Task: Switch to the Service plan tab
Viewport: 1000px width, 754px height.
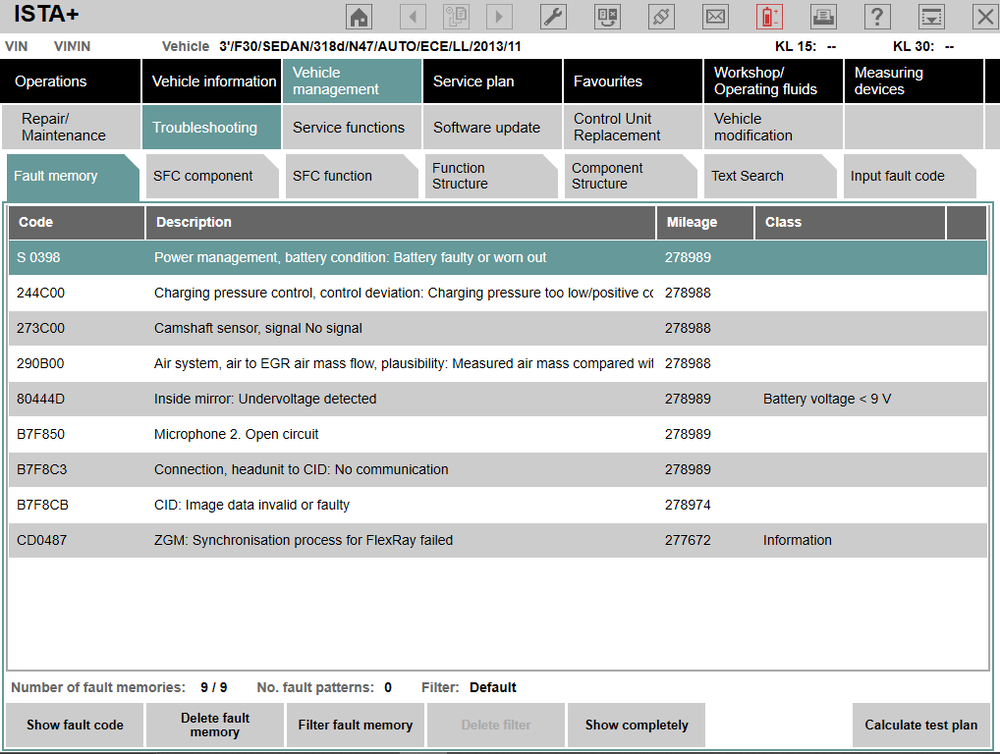Action: click(x=492, y=81)
